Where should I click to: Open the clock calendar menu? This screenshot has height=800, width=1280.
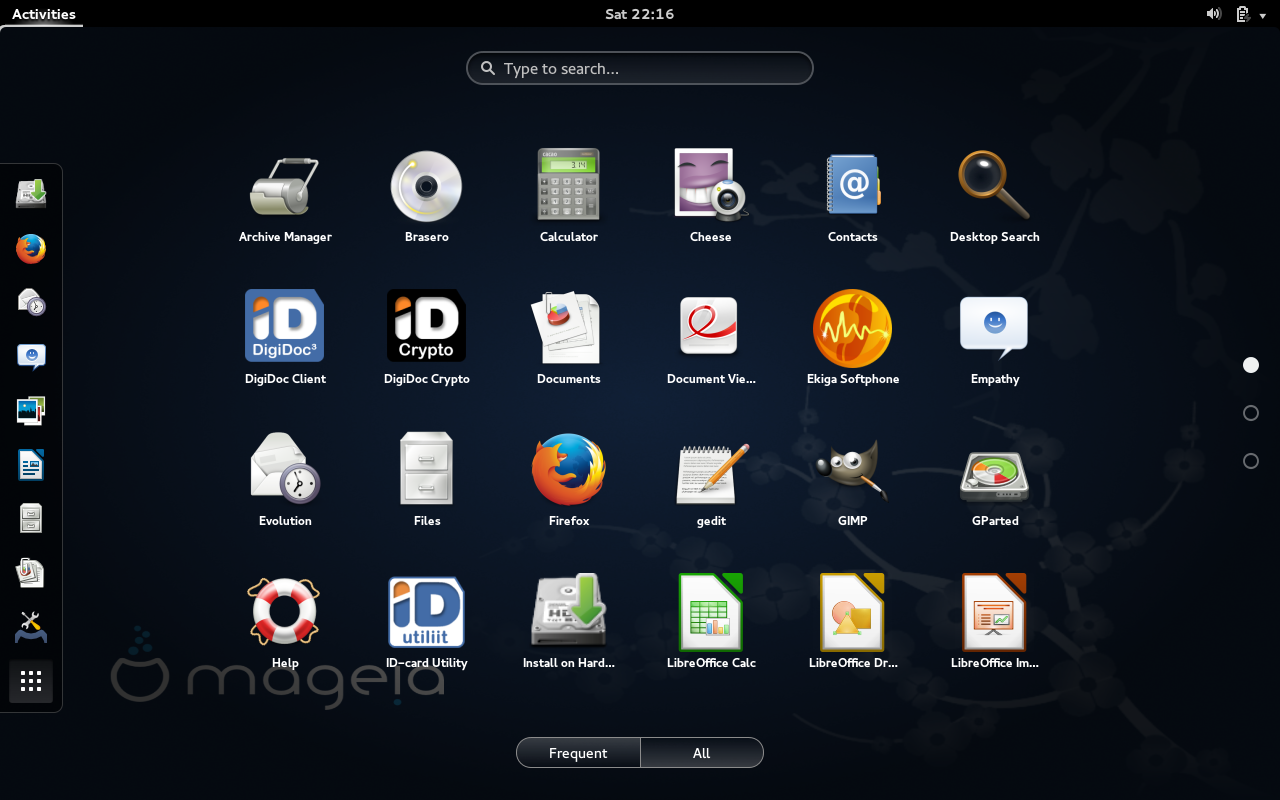[640, 14]
